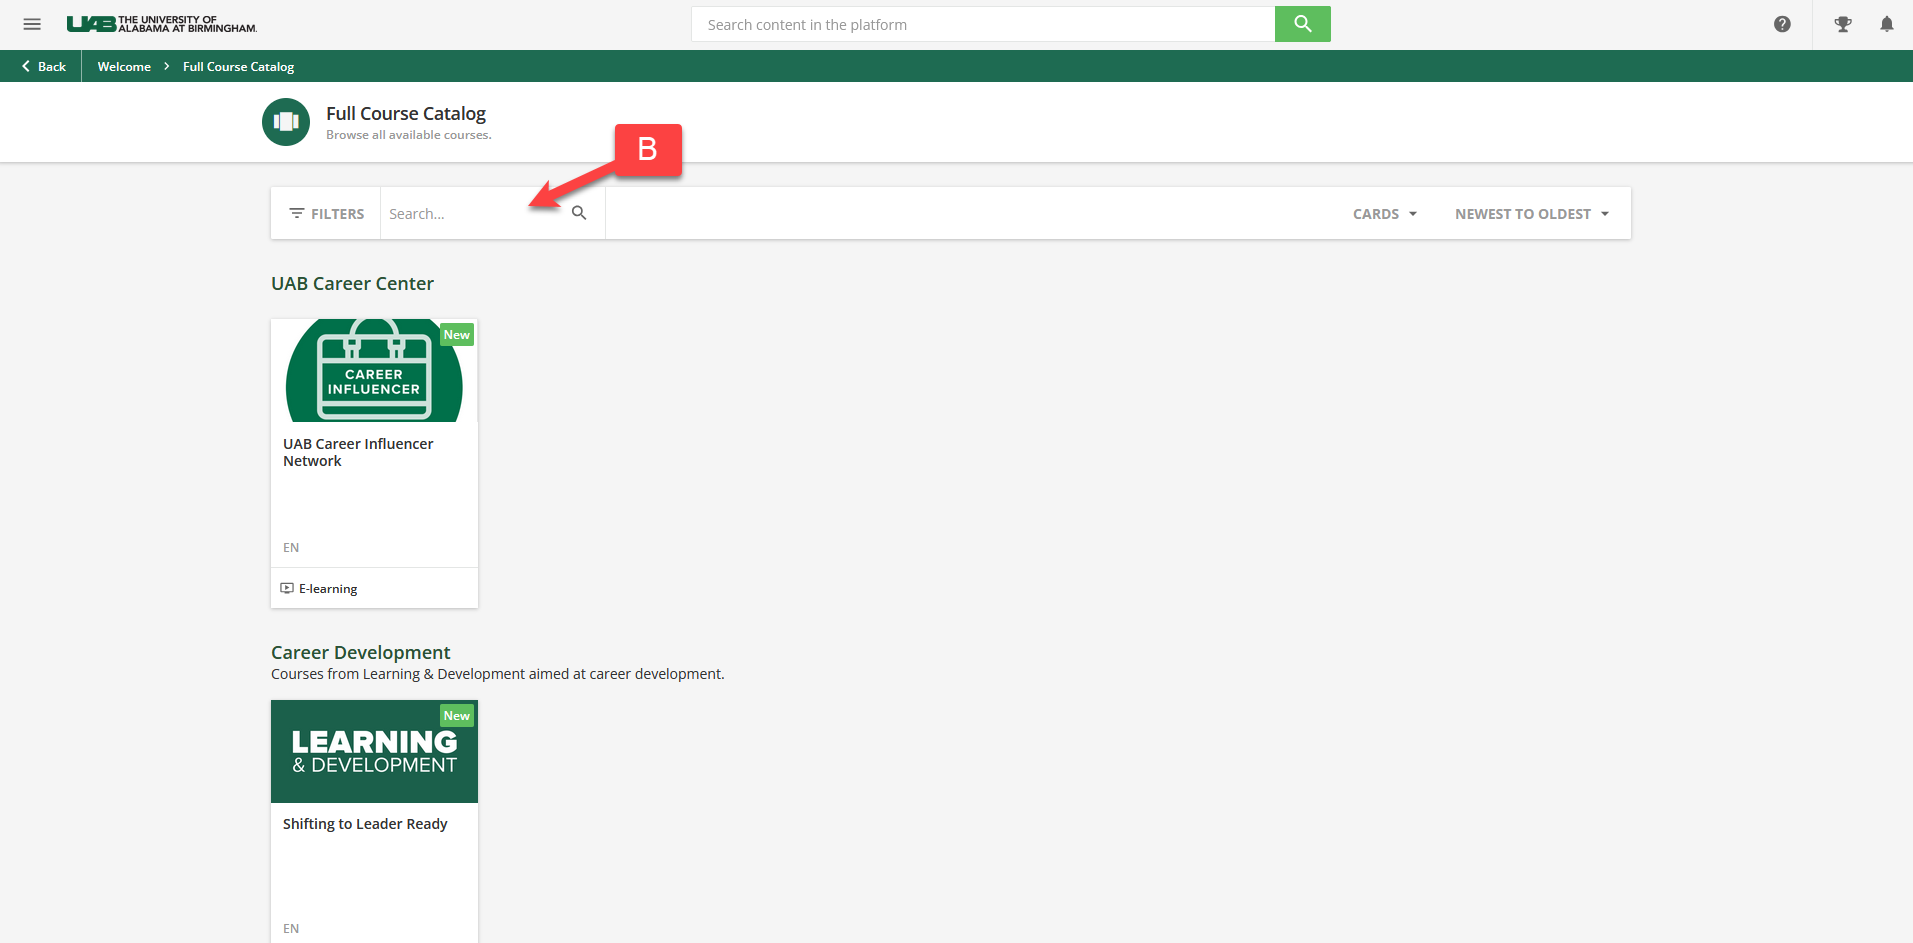The height and width of the screenshot is (943, 1913).
Task: Open the Welcome breadcrumb link
Action: click(x=124, y=66)
